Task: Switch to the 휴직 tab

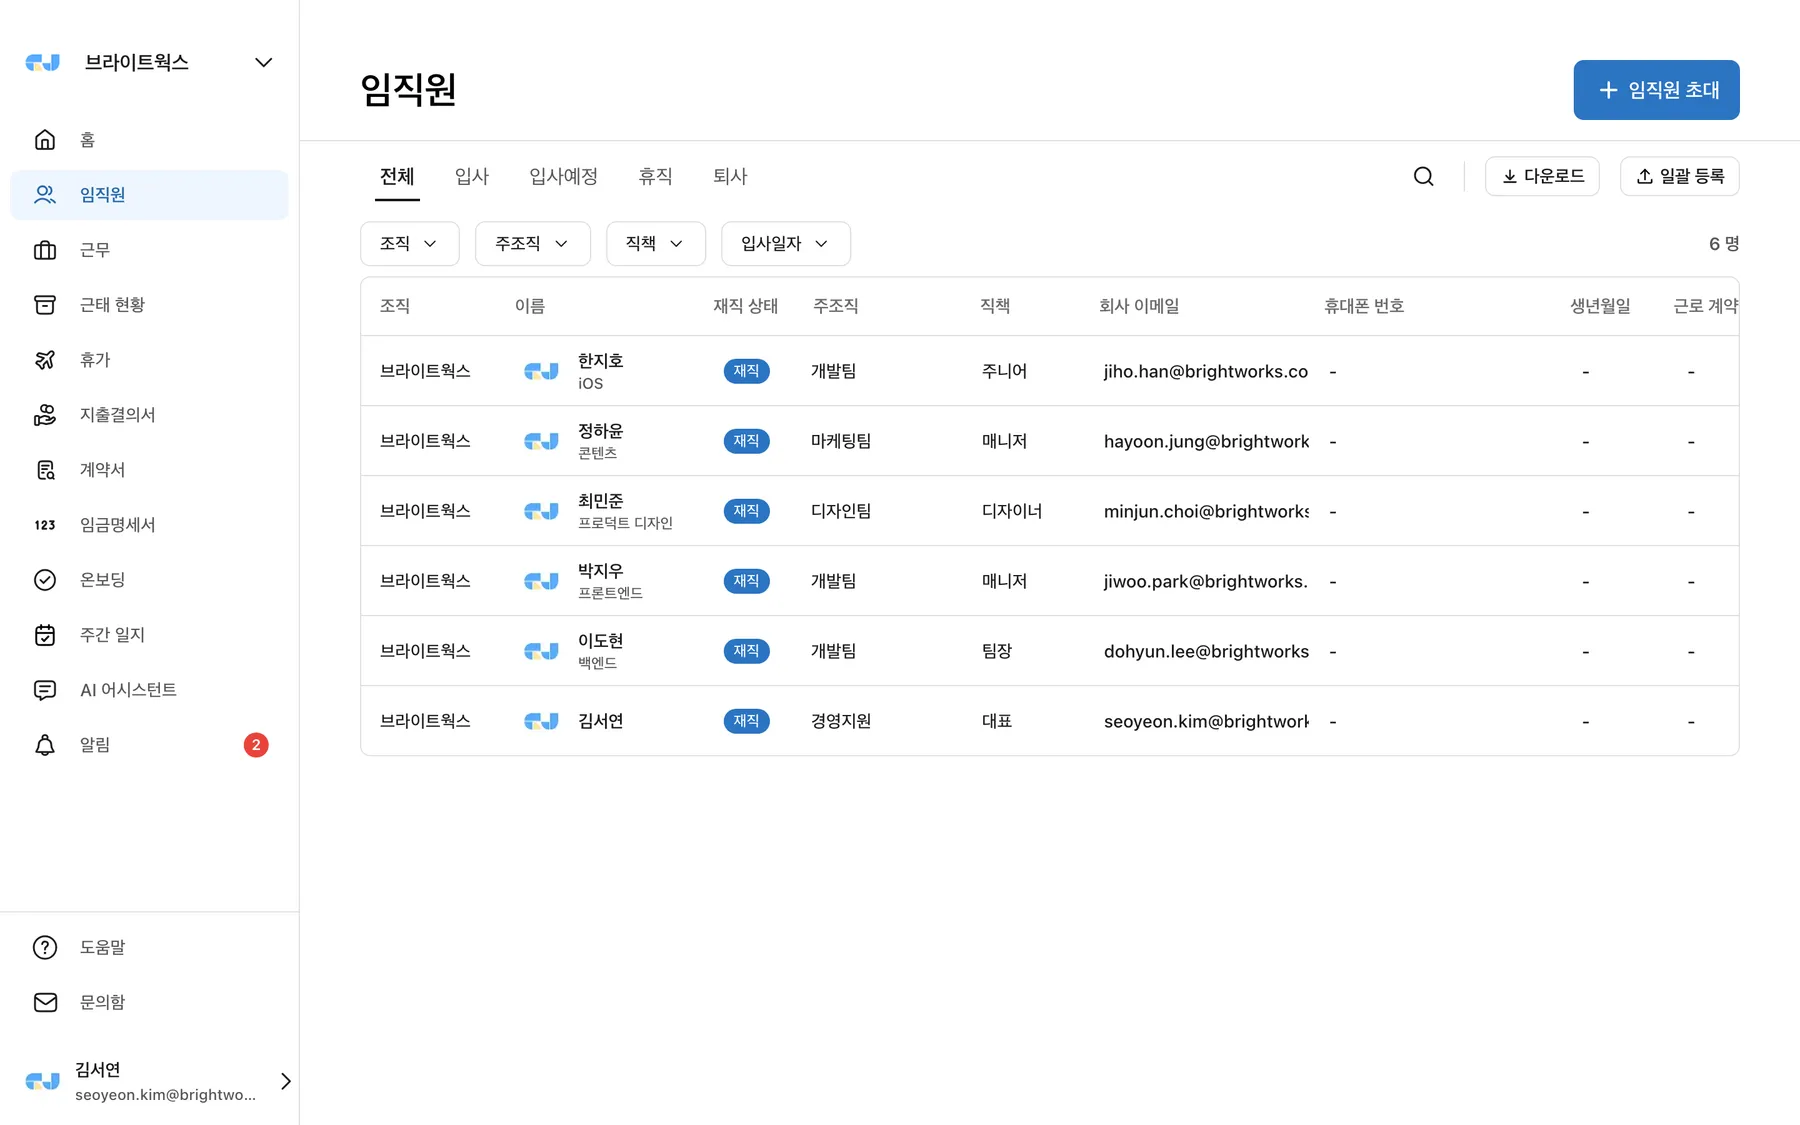Action: pos(656,177)
